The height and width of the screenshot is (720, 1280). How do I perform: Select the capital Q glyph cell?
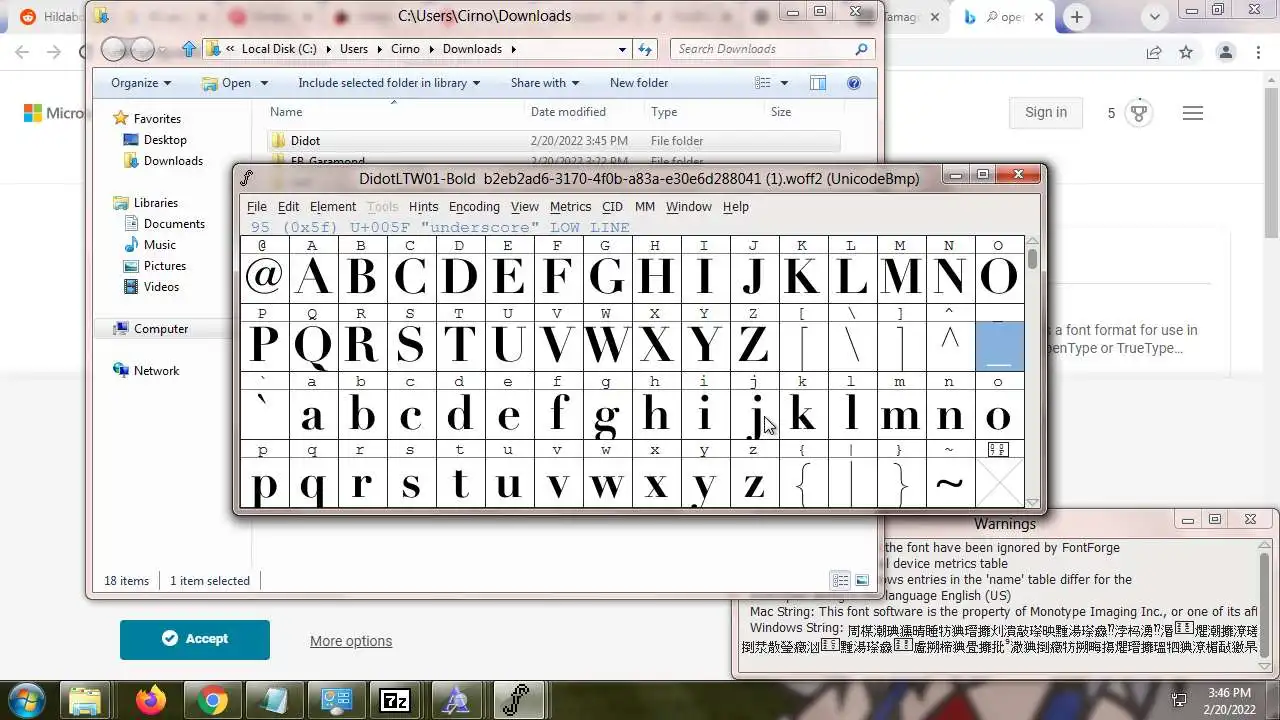[313, 346]
